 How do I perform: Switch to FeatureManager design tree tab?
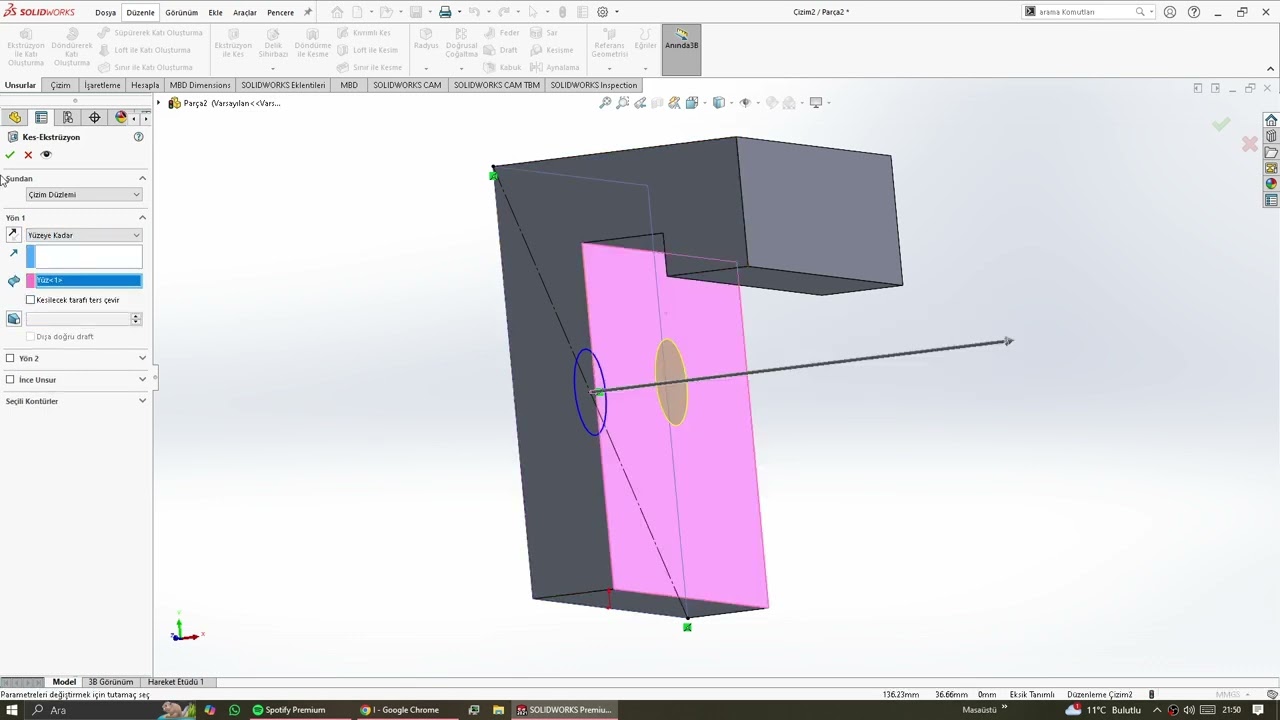click(15, 118)
